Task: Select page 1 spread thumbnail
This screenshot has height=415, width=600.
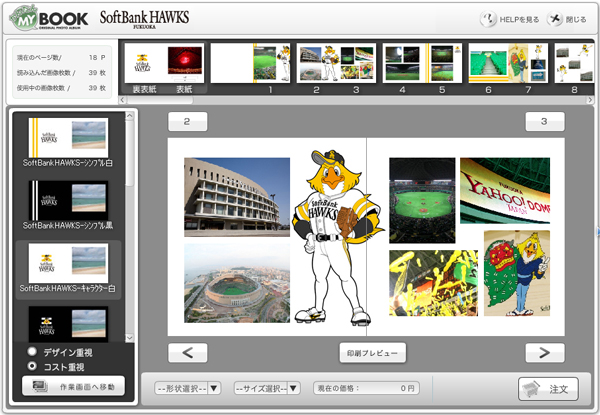Action: 250,63
